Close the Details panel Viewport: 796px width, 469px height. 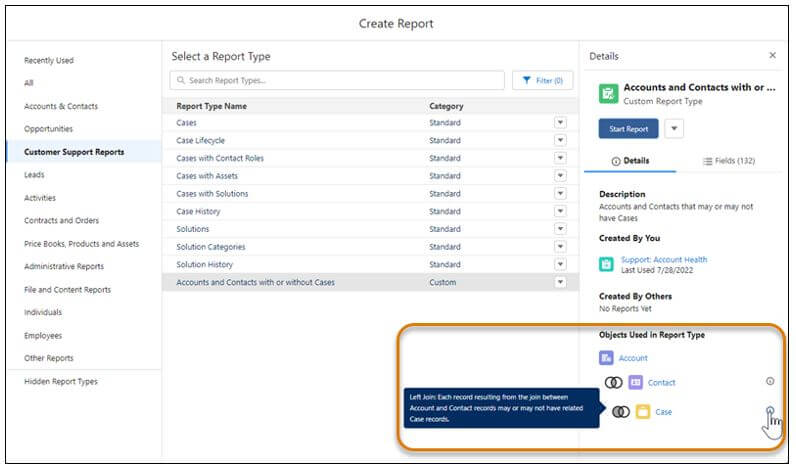click(771, 56)
